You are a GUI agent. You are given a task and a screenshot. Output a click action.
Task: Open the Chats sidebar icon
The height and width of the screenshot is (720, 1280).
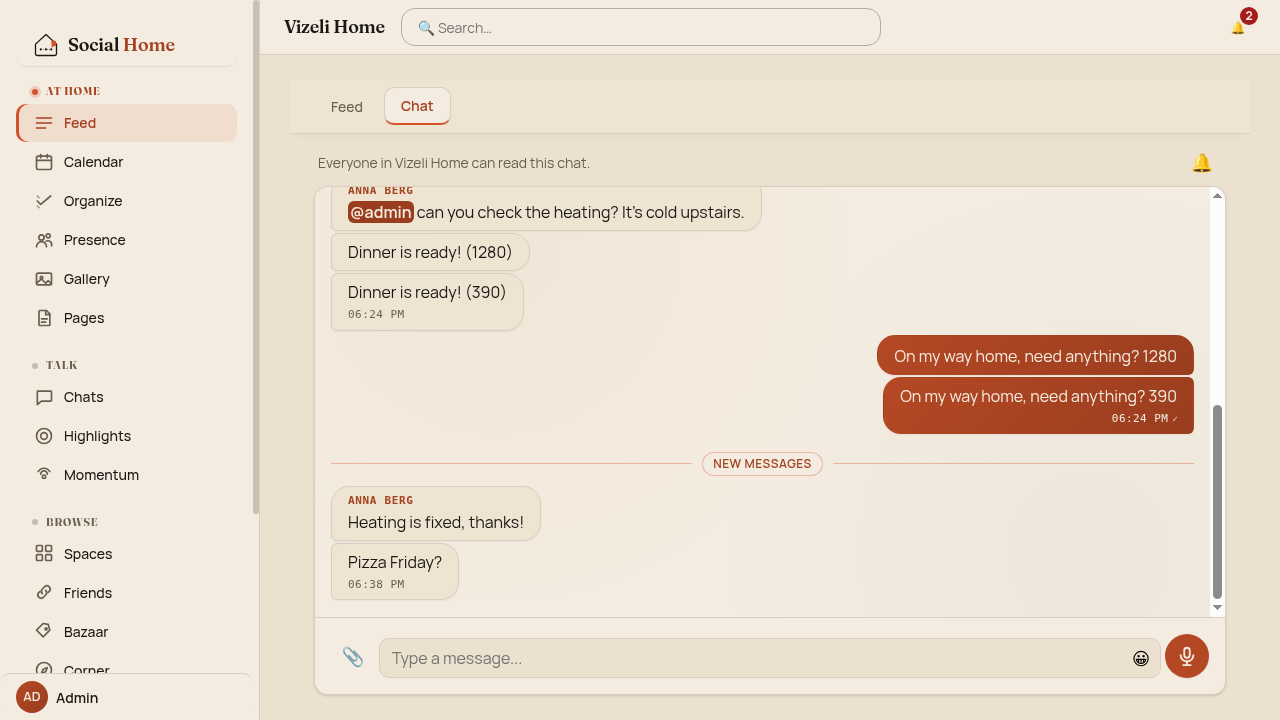click(x=44, y=397)
